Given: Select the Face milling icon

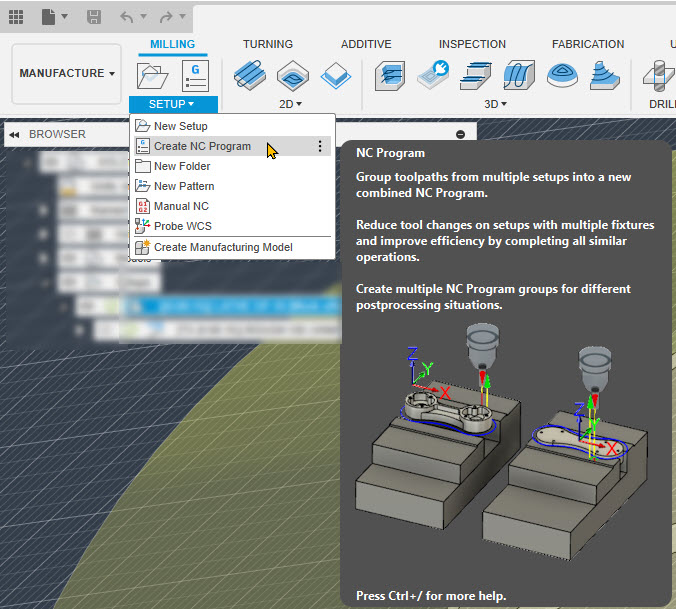Looking at the screenshot, I should [336, 75].
